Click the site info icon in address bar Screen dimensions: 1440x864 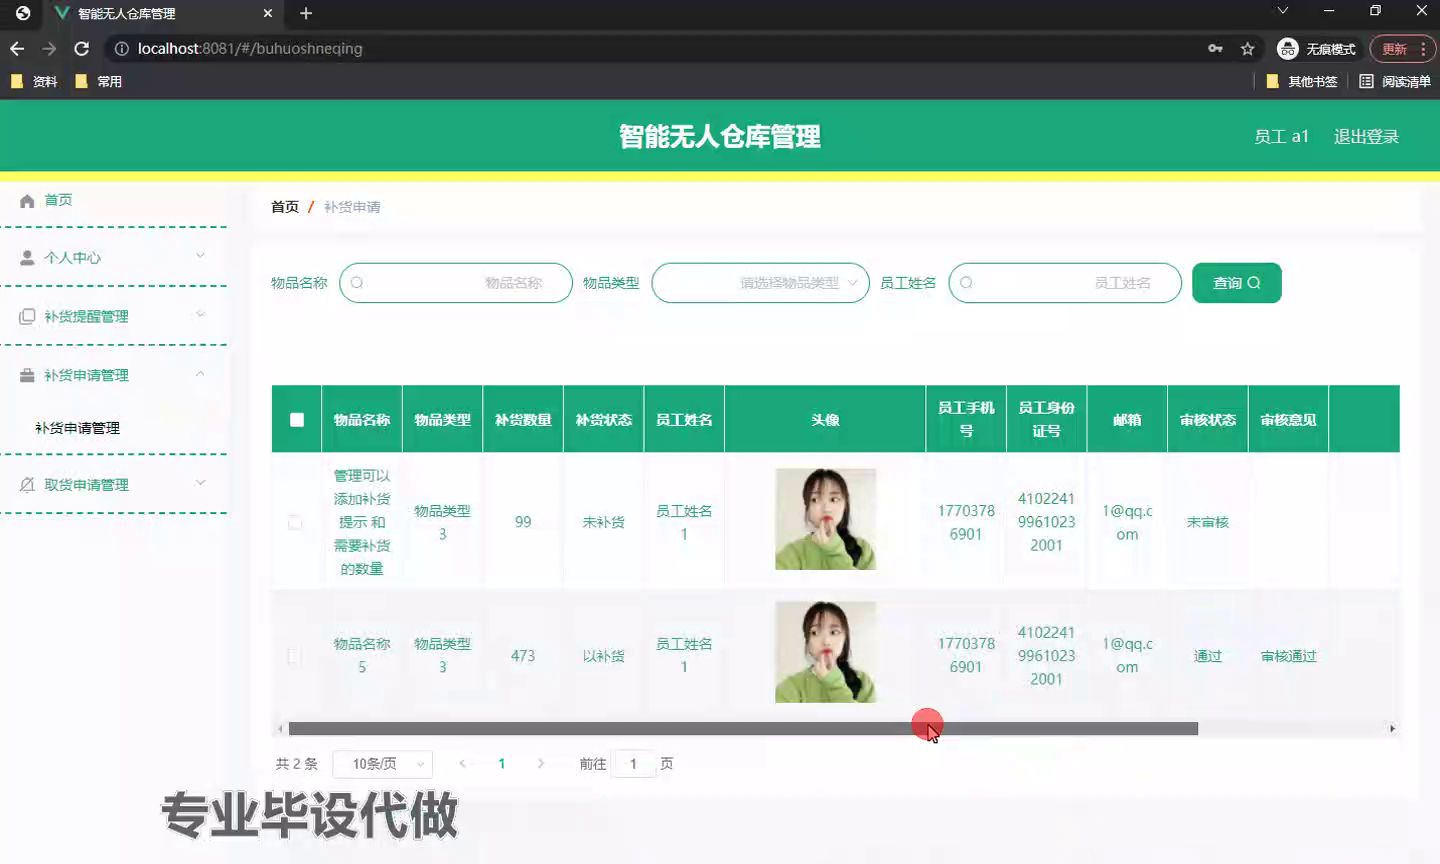(121, 48)
